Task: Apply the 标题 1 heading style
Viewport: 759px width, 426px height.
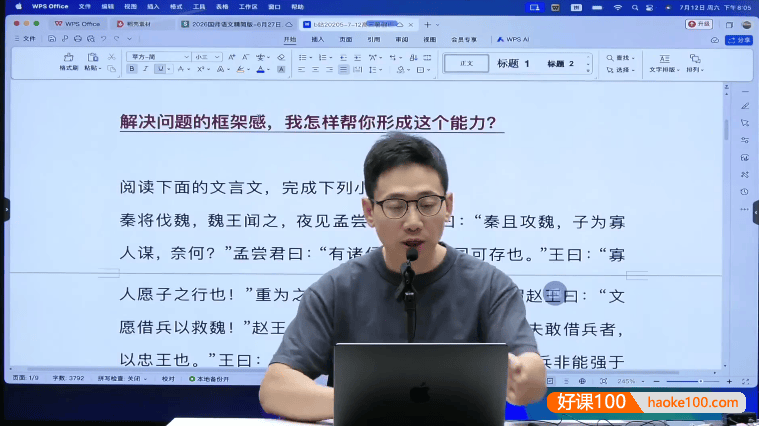Action: point(513,63)
